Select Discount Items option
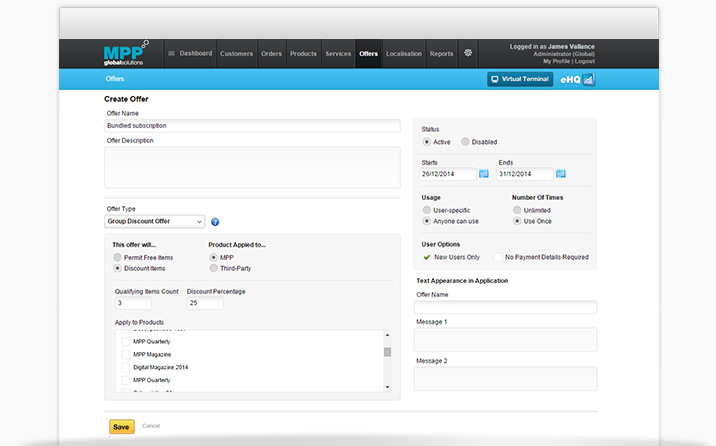Image resolution: width=716 pixels, height=446 pixels. (117, 268)
